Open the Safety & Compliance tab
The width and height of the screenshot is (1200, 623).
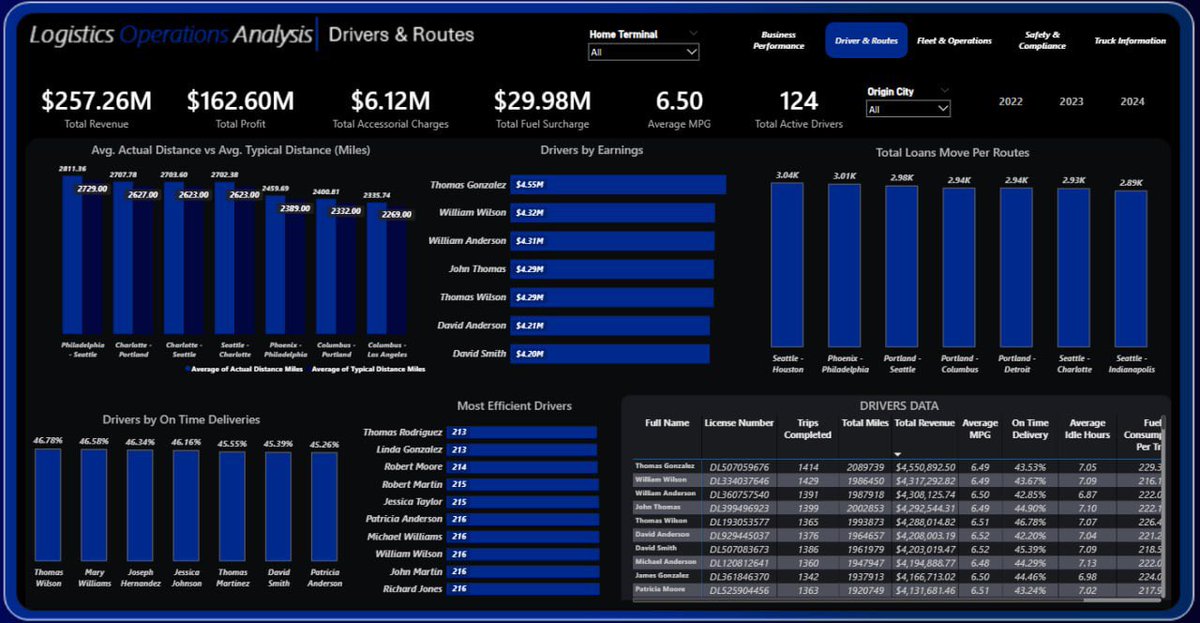(x=1042, y=40)
